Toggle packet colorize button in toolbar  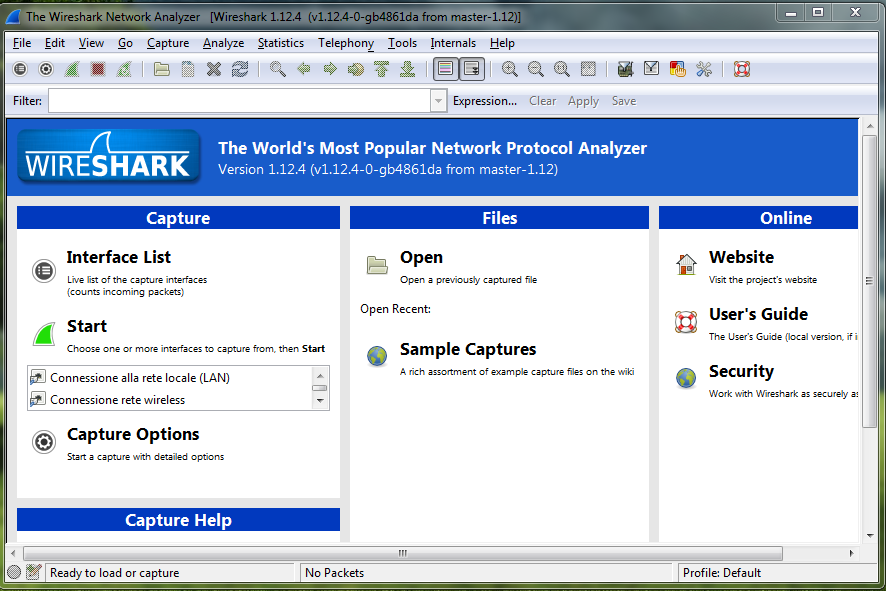(446, 69)
